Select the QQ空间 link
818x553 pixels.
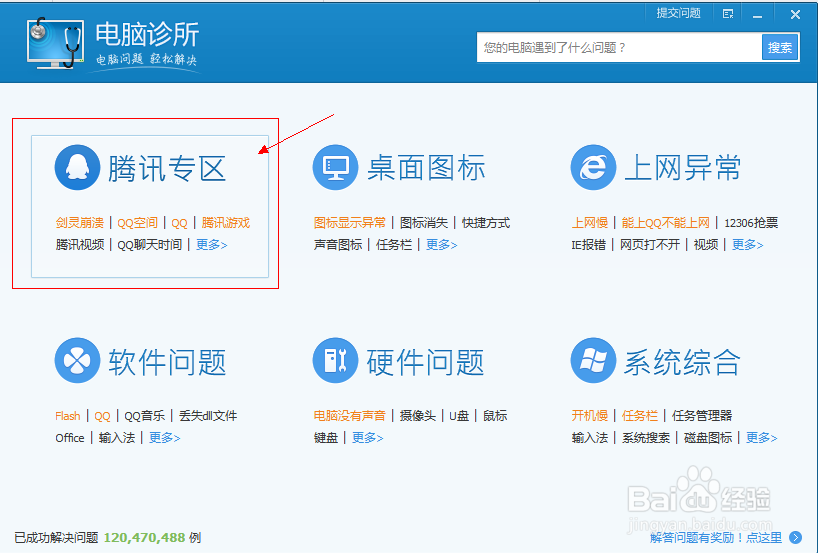click(x=137, y=223)
